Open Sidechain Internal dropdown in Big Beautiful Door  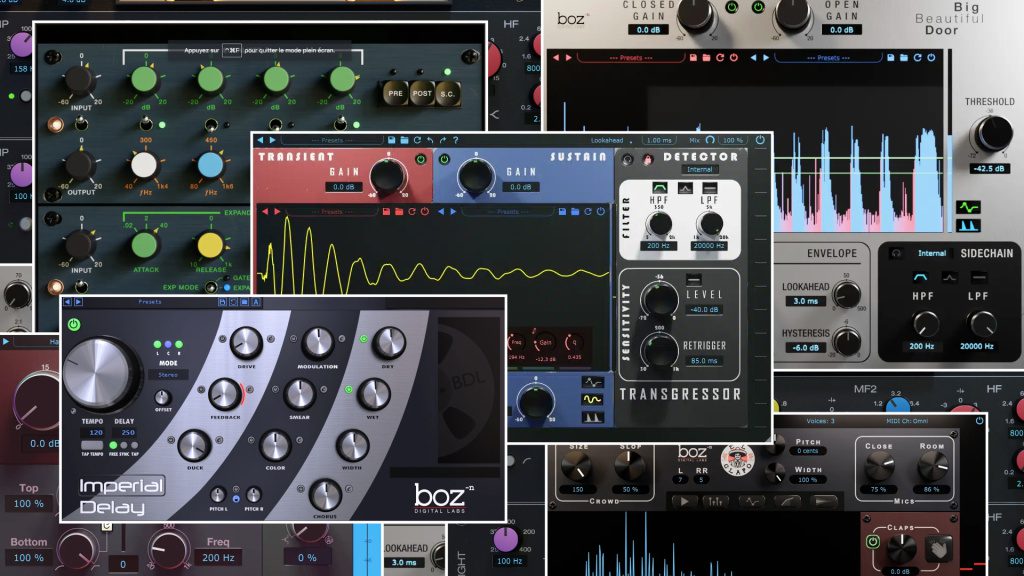pos(932,253)
